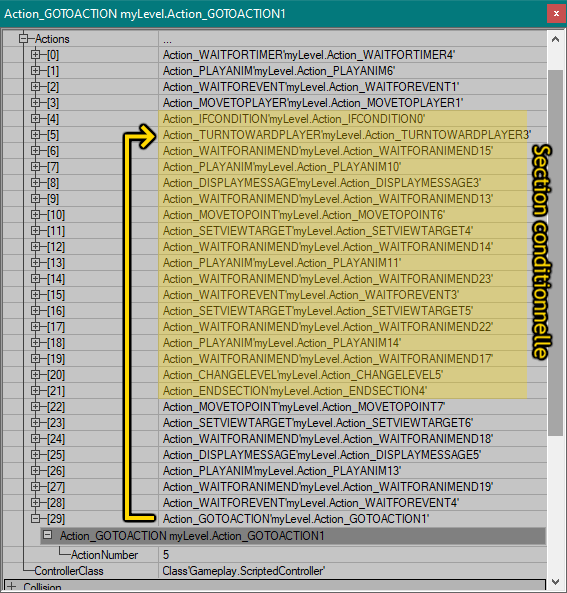Click the scrollbar down arrow

[555, 582]
